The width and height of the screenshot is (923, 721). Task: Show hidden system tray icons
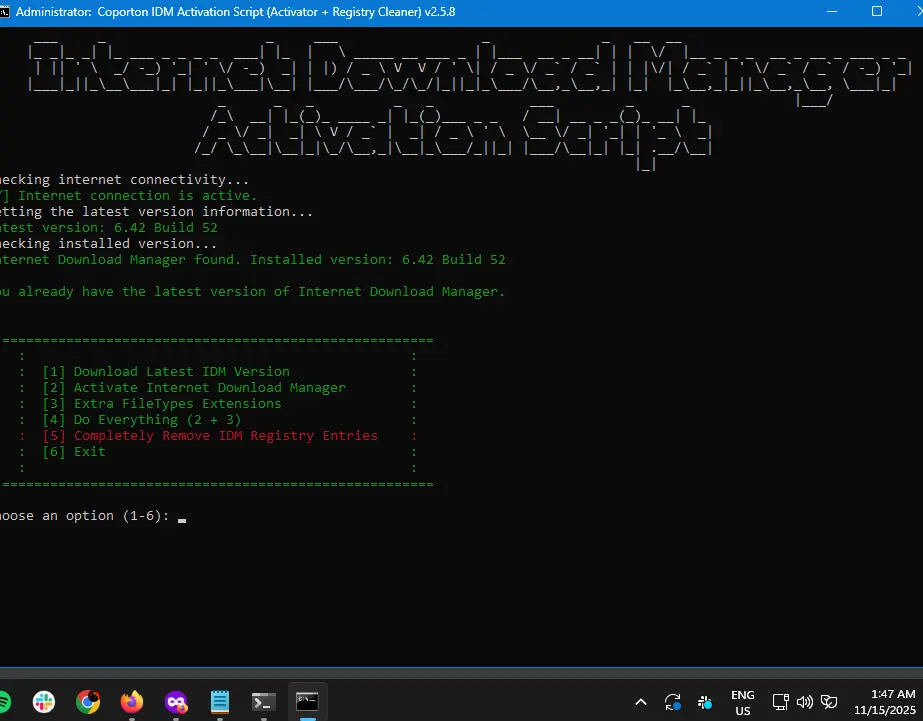(641, 702)
